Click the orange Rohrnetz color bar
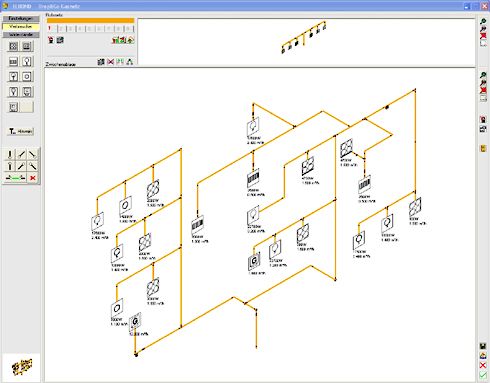 click(90, 21)
